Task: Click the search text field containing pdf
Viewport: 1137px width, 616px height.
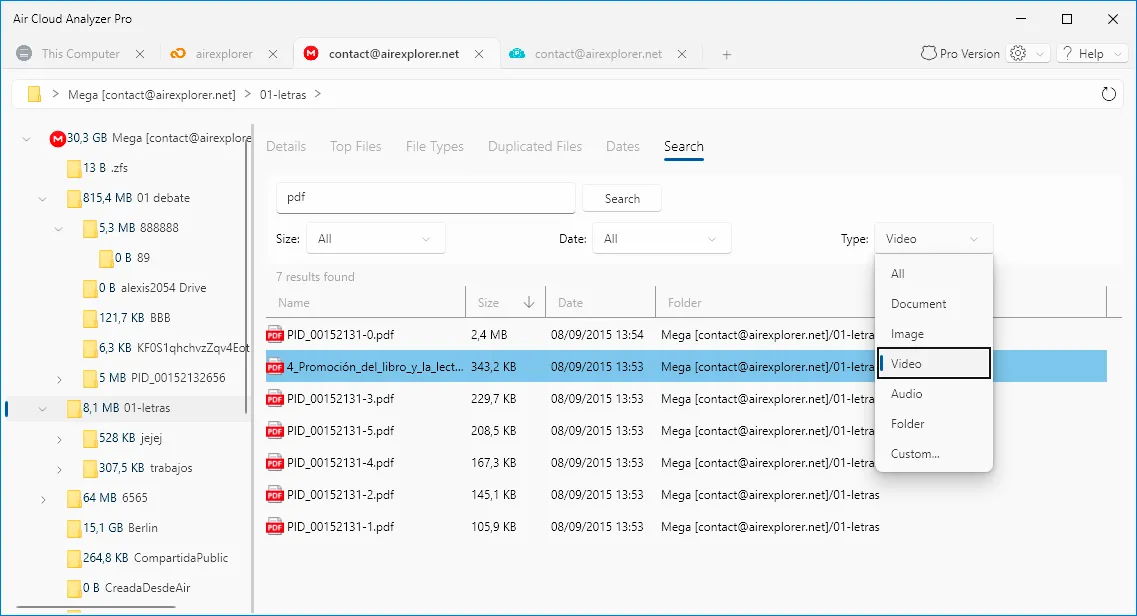Action: point(426,198)
